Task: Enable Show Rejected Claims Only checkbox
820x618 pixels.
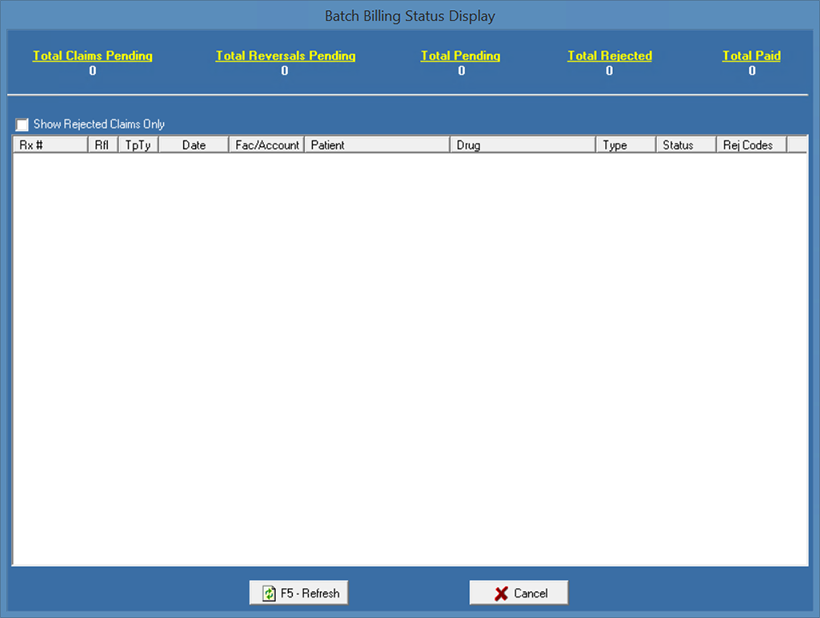Action: 22,125
